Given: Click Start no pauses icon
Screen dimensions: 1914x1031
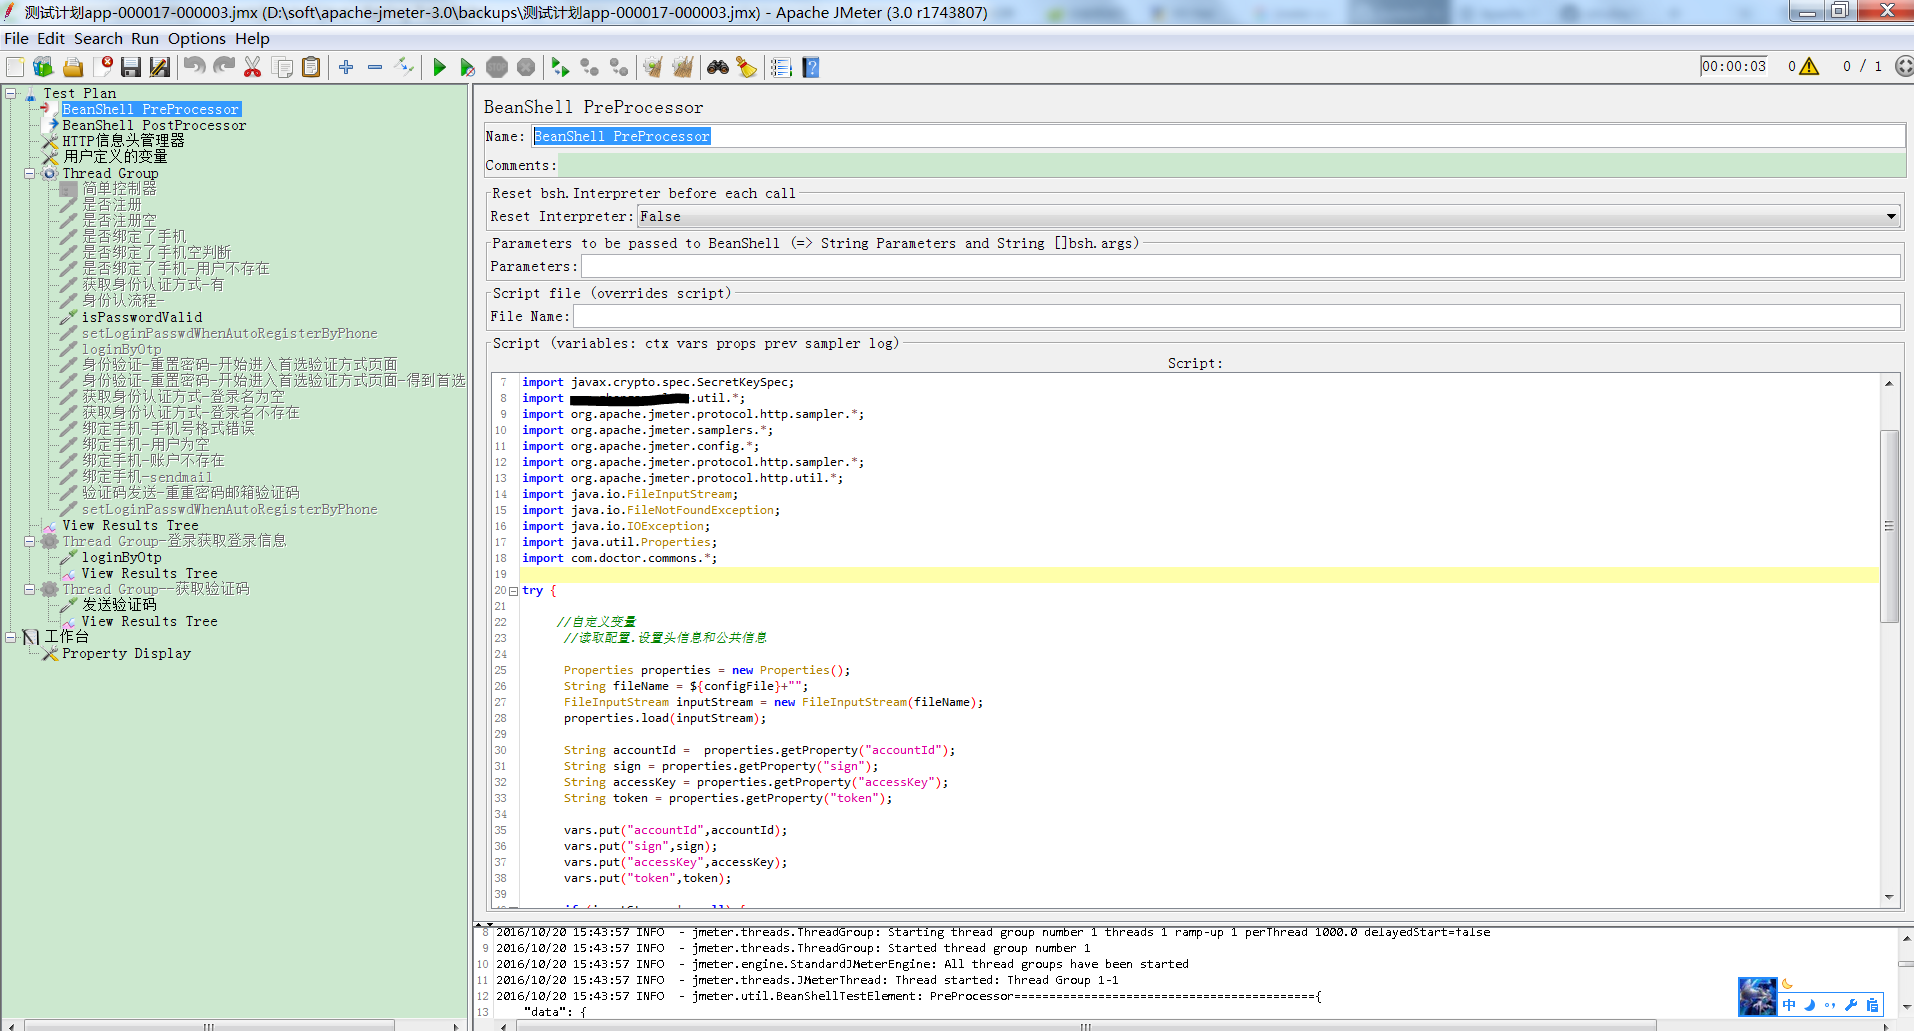Looking at the screenshot, I should pos(467,67).
